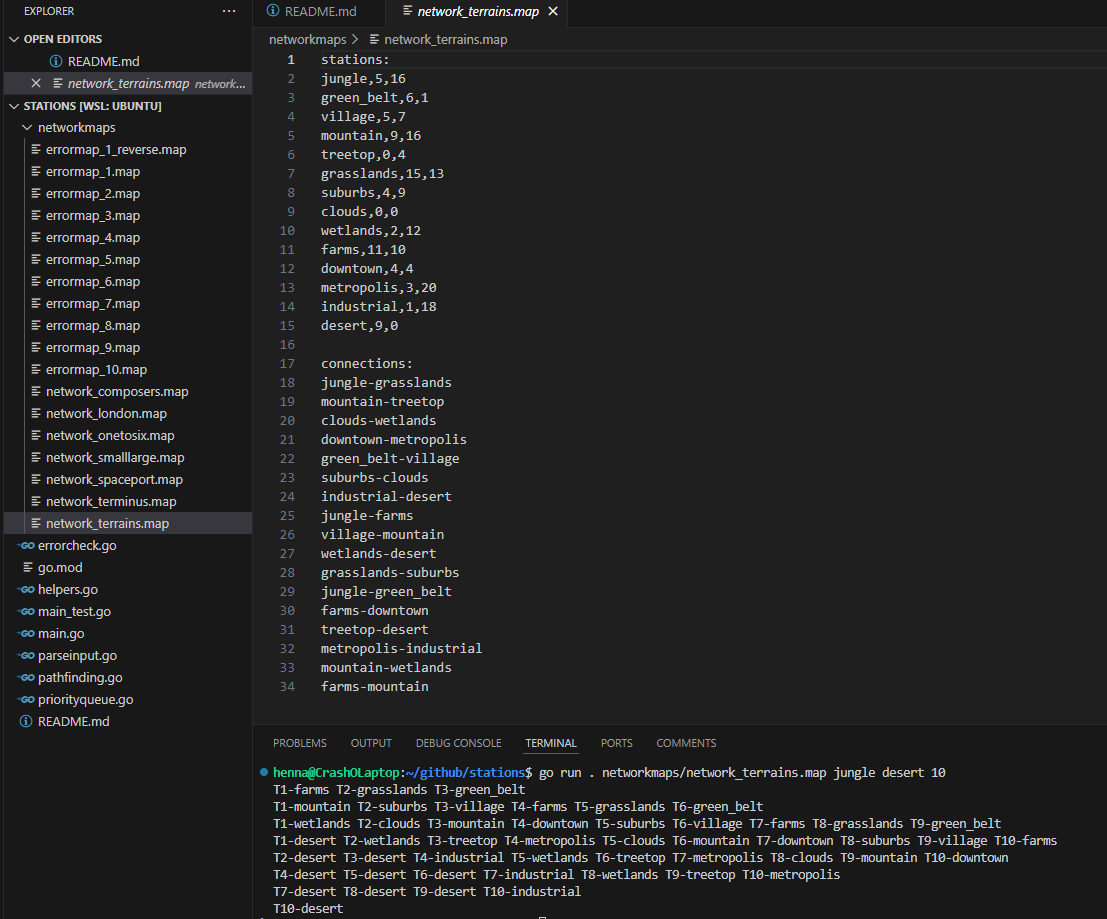Click the Go icon beside main.go
1107x919 pixels.
27,634
